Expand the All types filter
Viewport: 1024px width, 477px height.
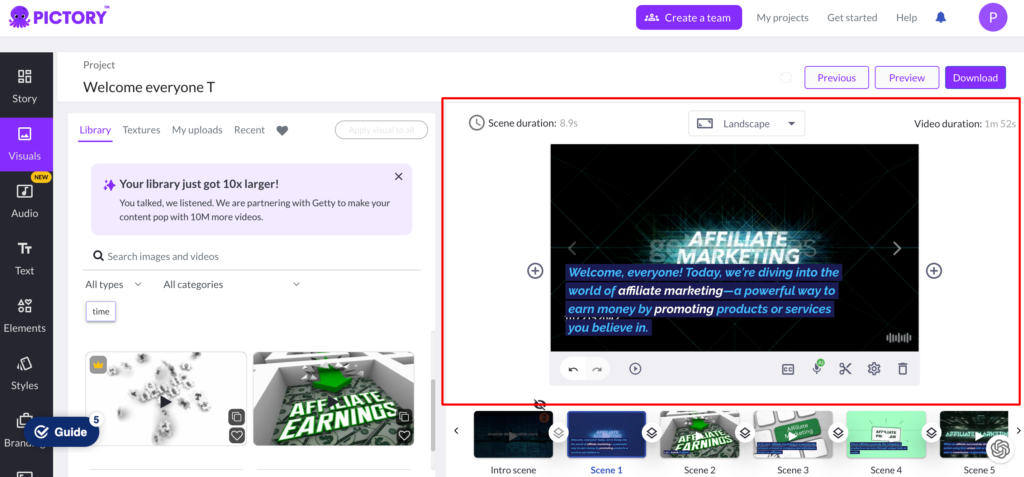pyautogui.click(x=113, y=285)
